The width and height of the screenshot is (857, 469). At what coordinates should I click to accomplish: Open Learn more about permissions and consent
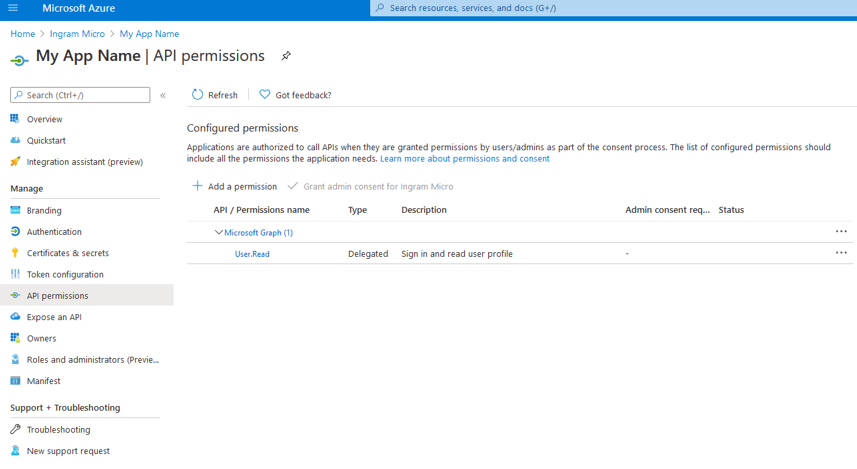[465, 159]
